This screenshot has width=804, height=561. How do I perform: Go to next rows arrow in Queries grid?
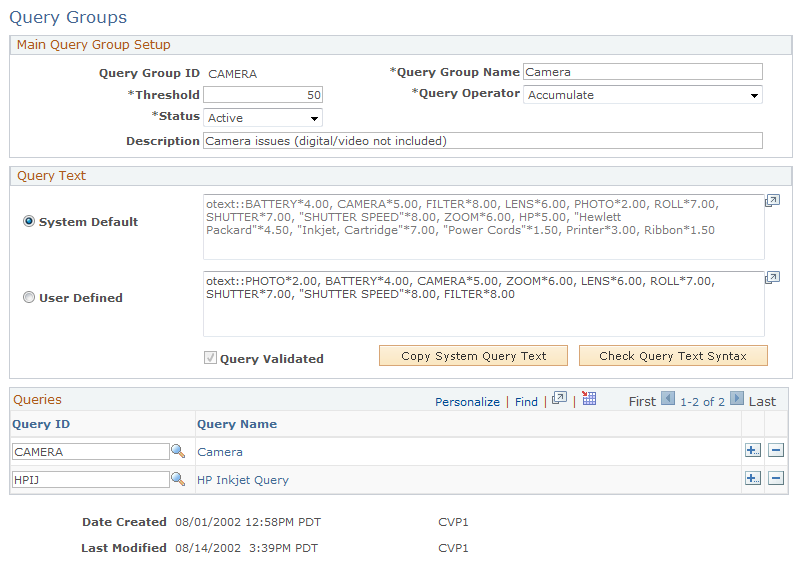pyautogui.click(x=737, y=398)
